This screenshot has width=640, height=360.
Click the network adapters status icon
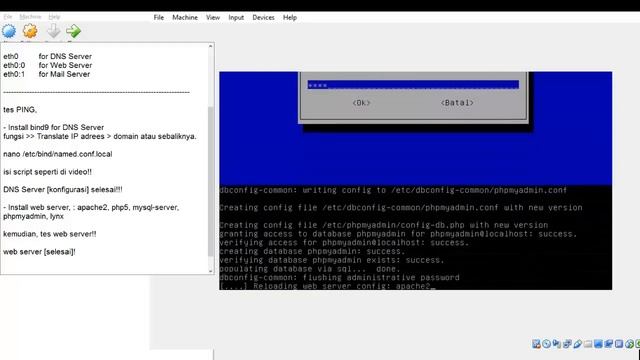click(567, 344)
